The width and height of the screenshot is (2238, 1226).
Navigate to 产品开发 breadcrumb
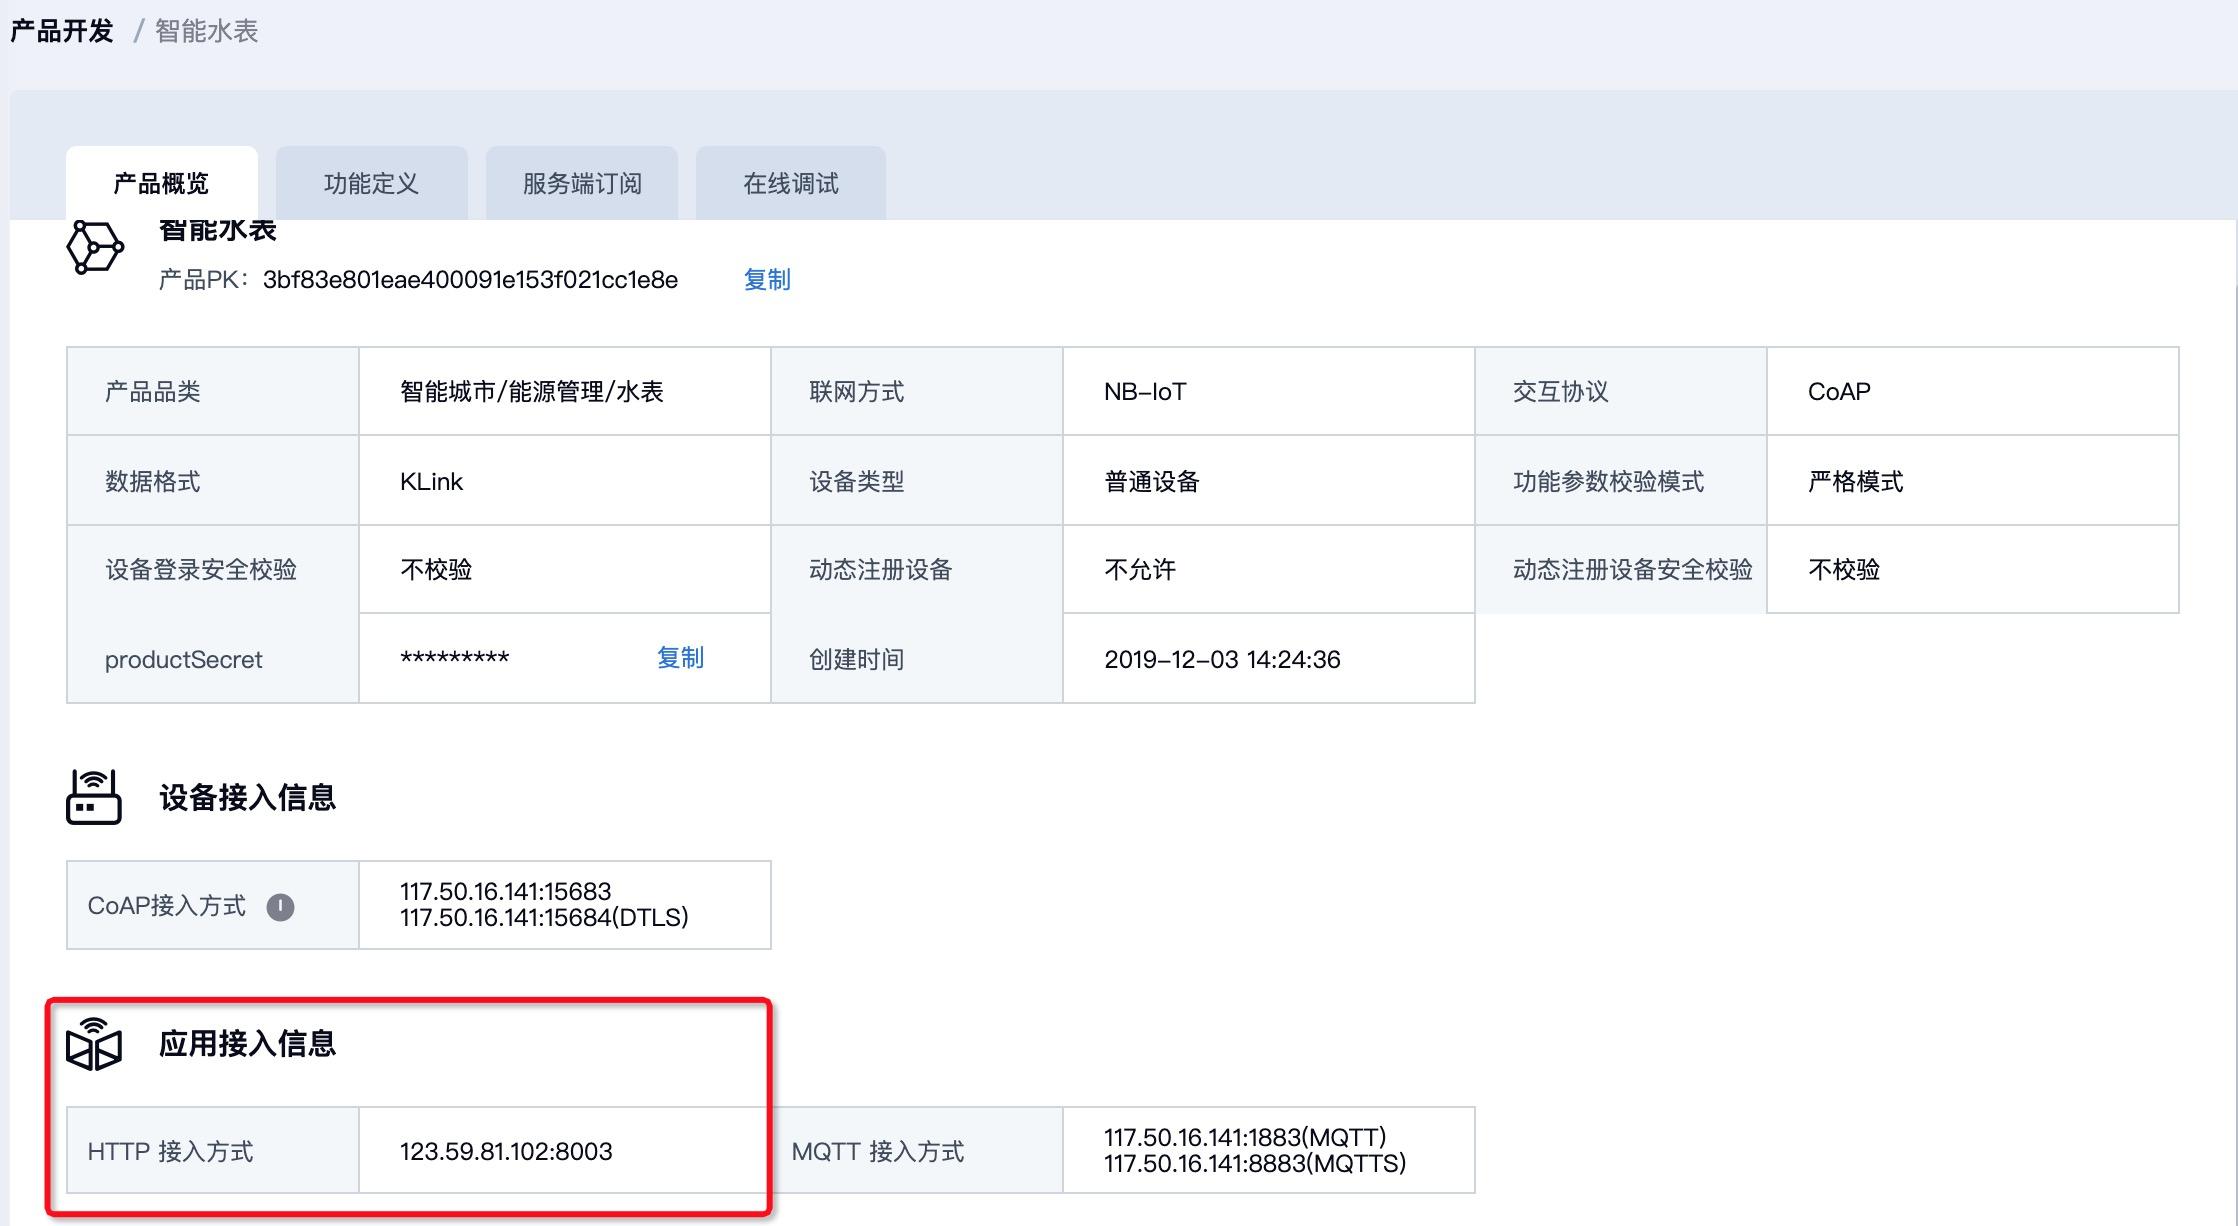62,31
